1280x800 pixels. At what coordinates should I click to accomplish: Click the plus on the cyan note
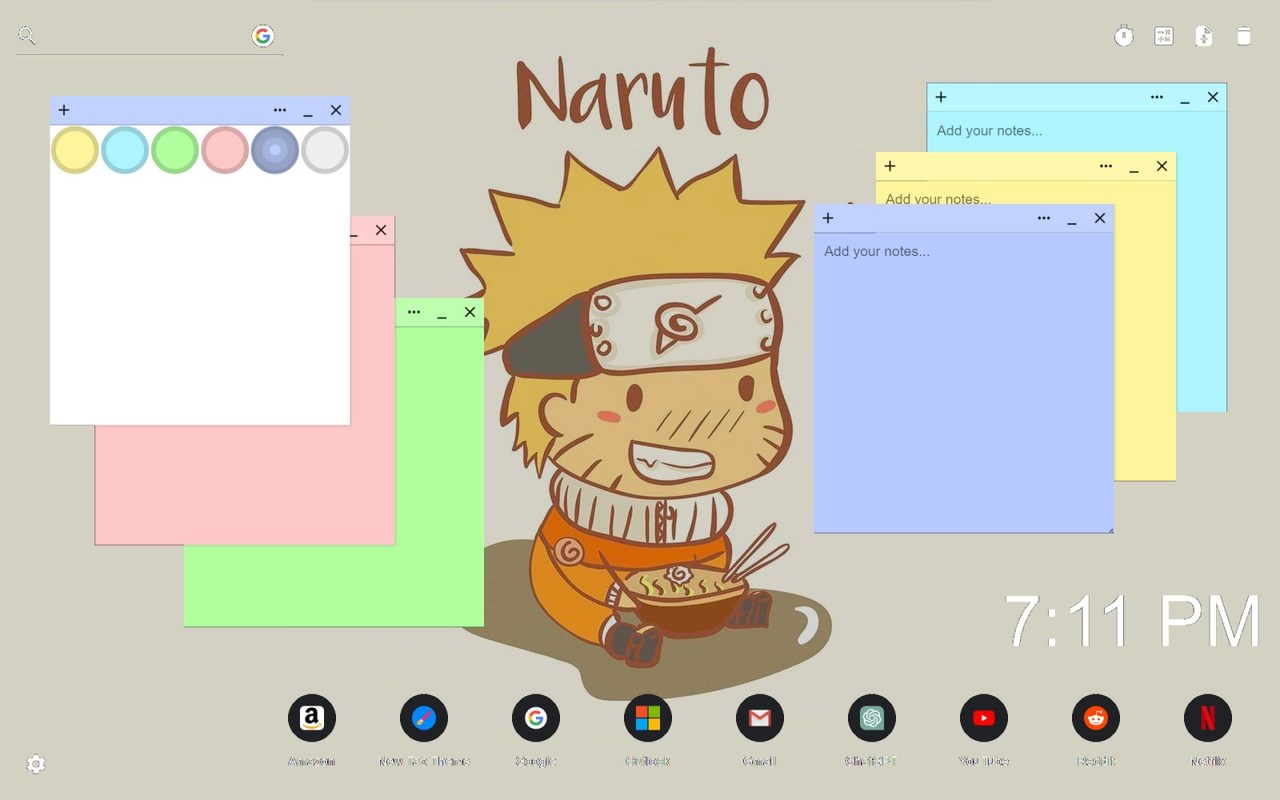point(941,97)
